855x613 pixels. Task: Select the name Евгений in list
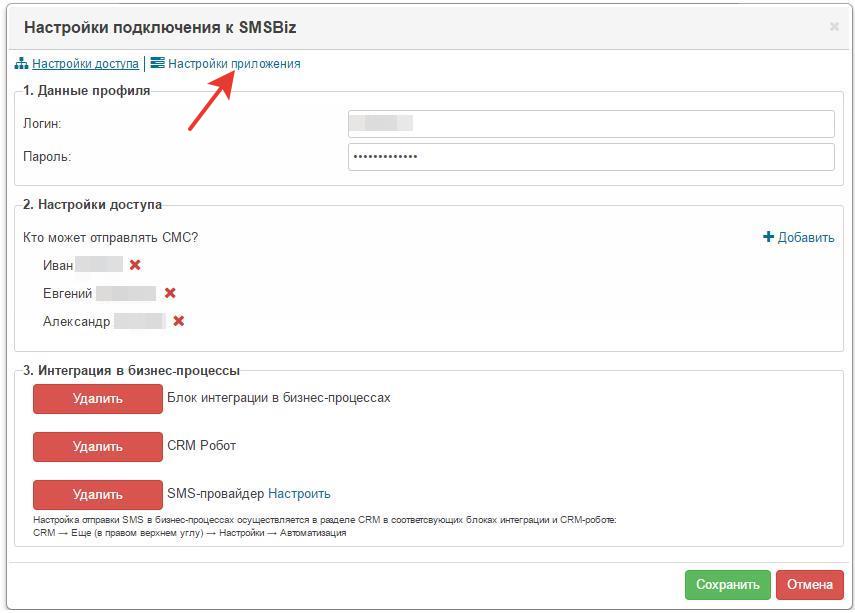click(68, 293)
